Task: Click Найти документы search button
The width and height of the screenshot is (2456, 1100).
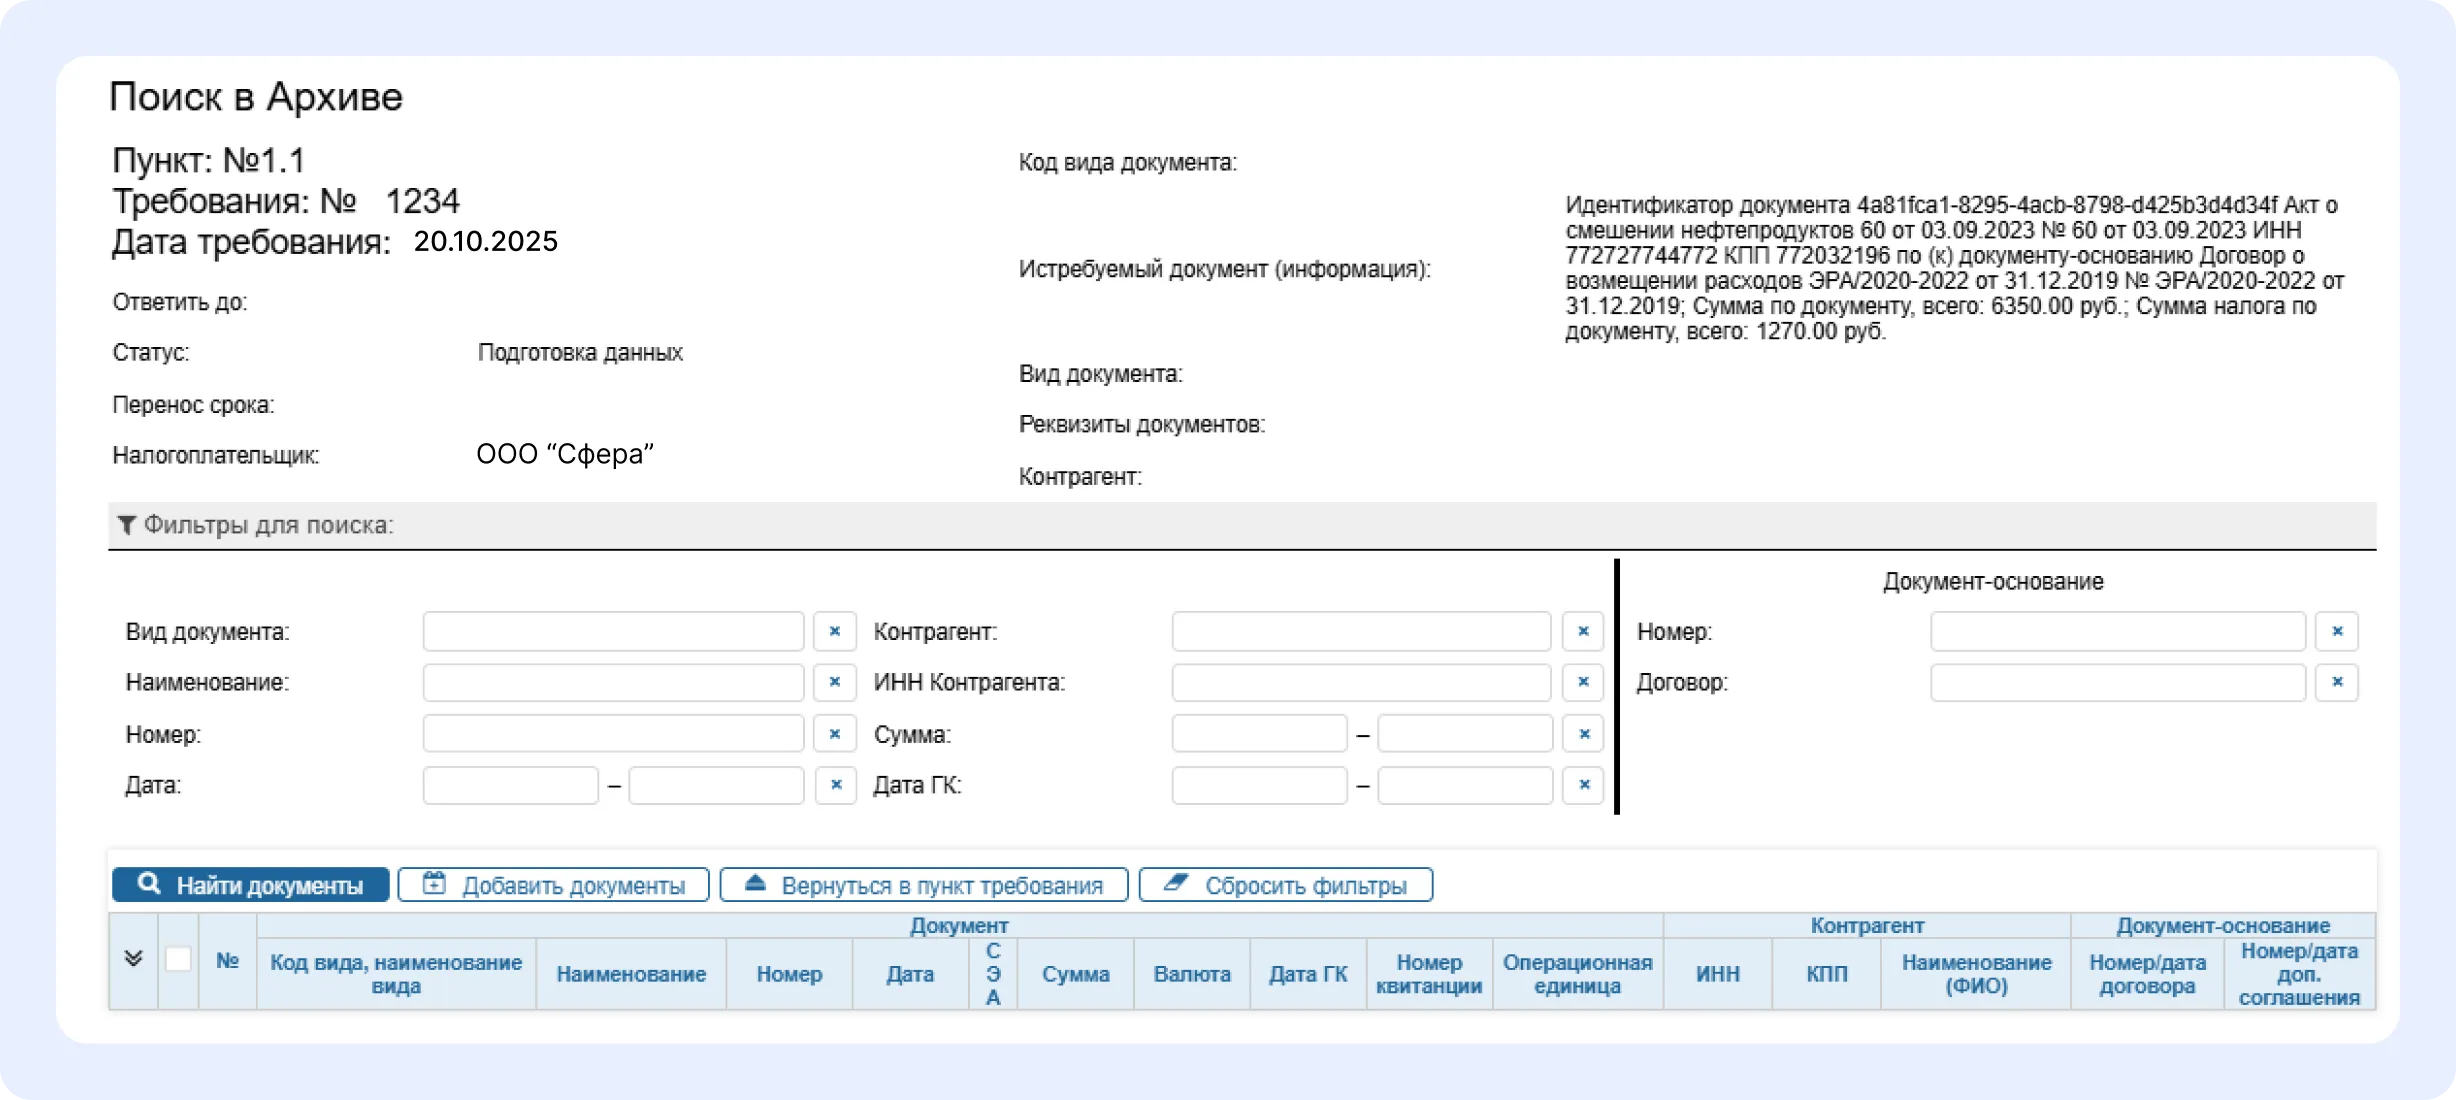Action: 250,885
